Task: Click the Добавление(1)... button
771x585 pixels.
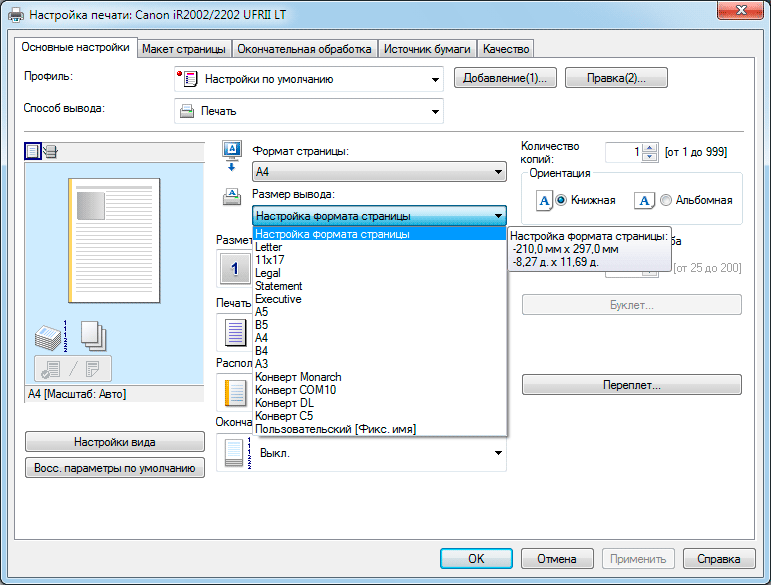Action: (505, 78)
